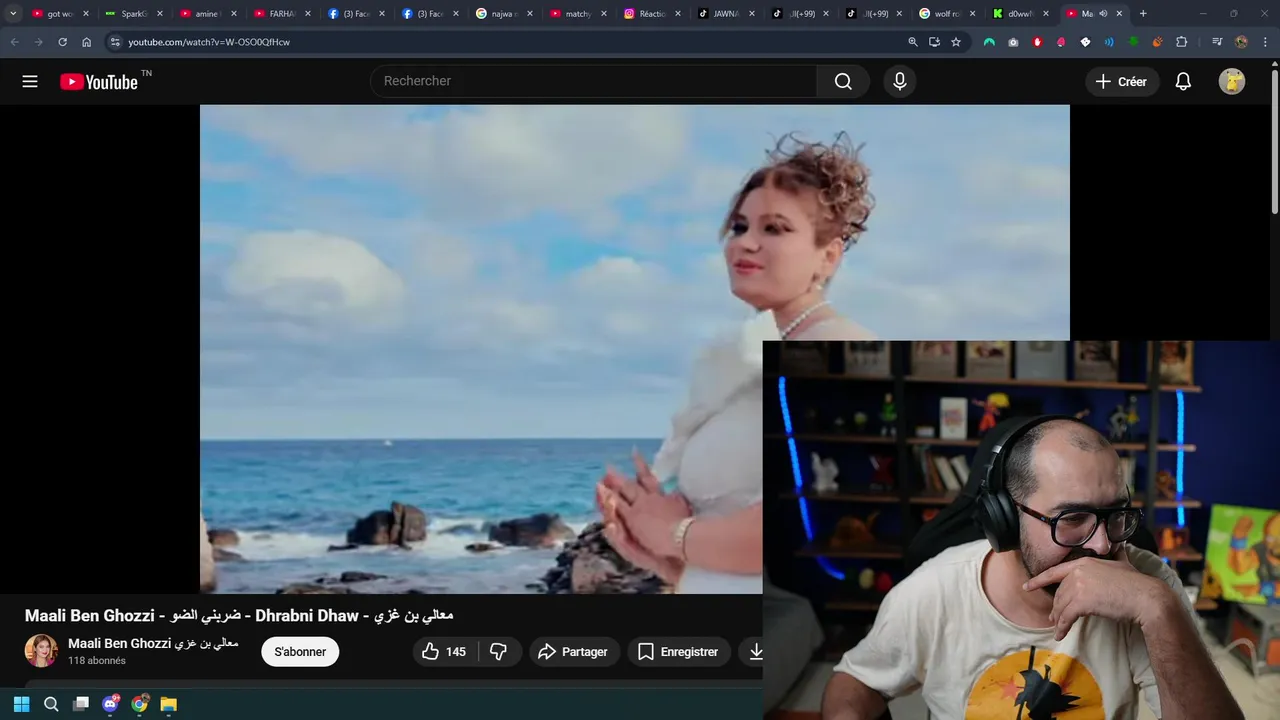The height and width of the screenshot is (720, 1280).
Task: Click the 145 likes count
Action: click(456, 652)
